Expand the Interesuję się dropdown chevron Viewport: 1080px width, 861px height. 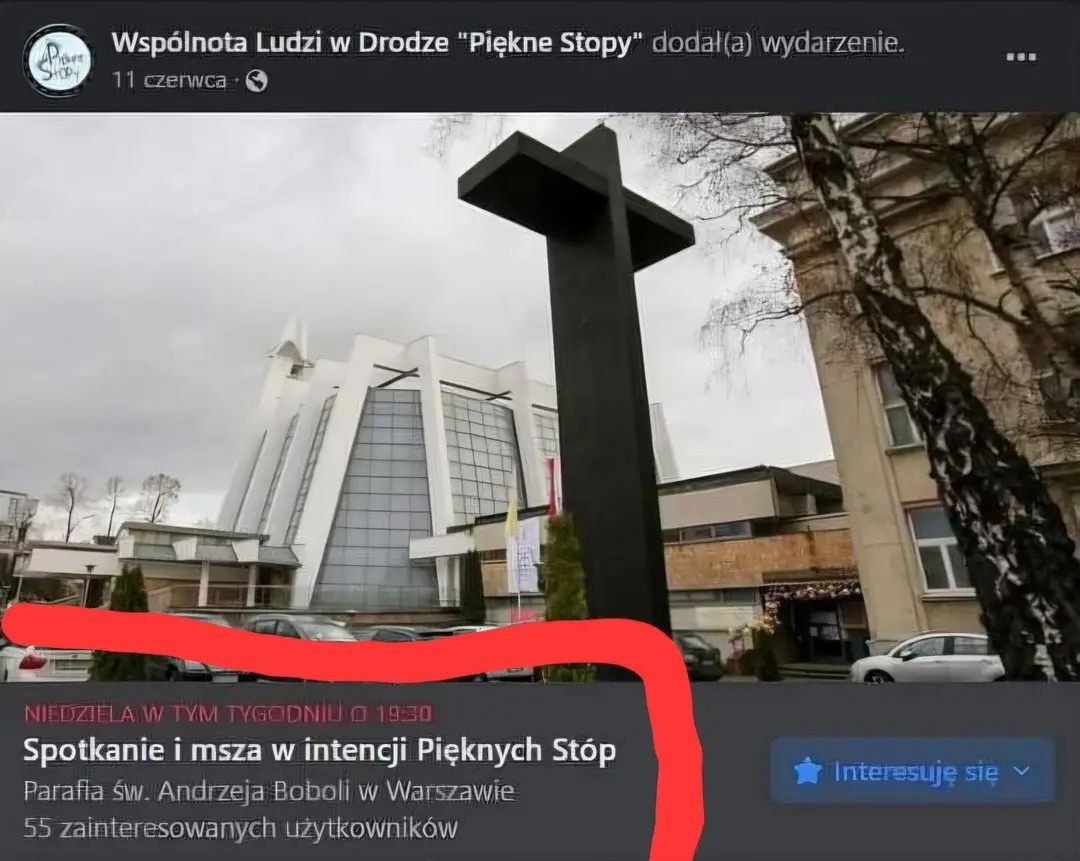(1022, 771)
